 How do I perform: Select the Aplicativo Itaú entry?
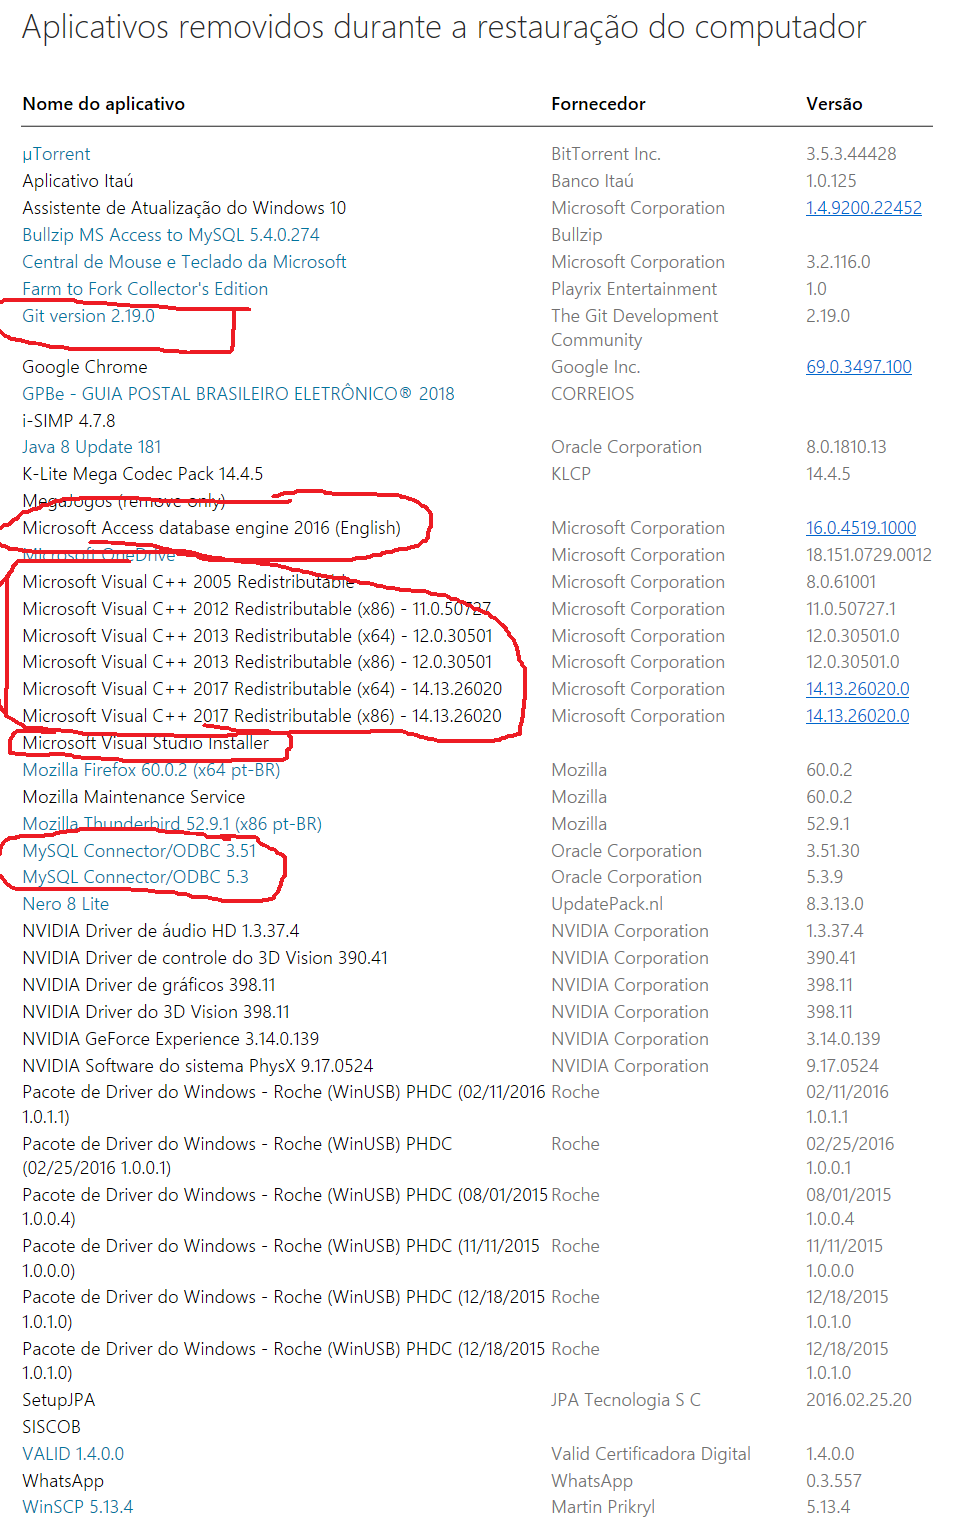click(x=77, y=181)
